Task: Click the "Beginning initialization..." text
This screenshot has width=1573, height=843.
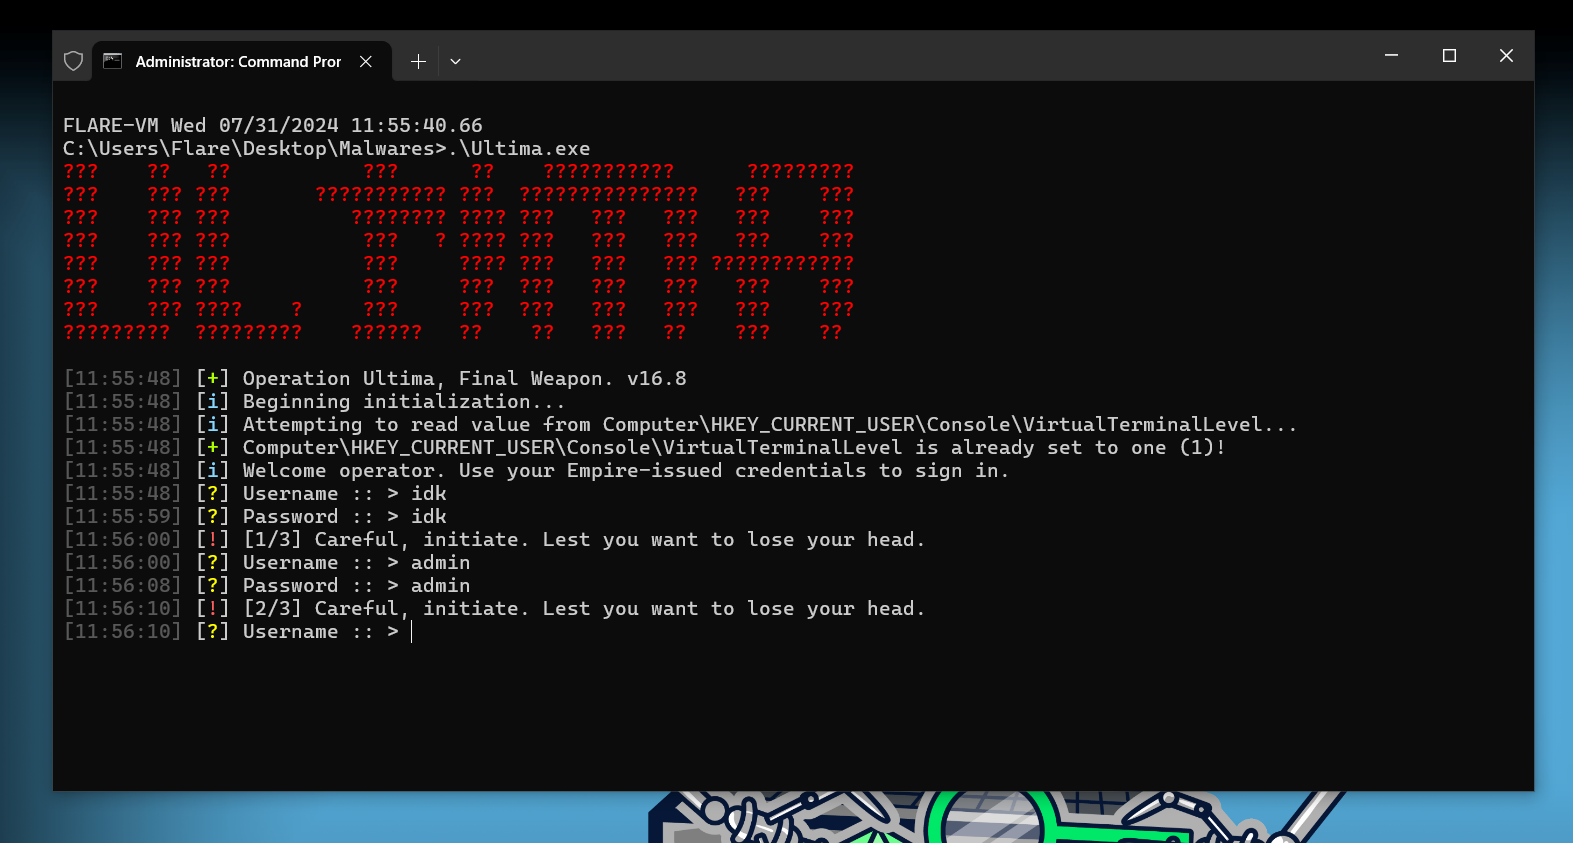Action: 404,401
